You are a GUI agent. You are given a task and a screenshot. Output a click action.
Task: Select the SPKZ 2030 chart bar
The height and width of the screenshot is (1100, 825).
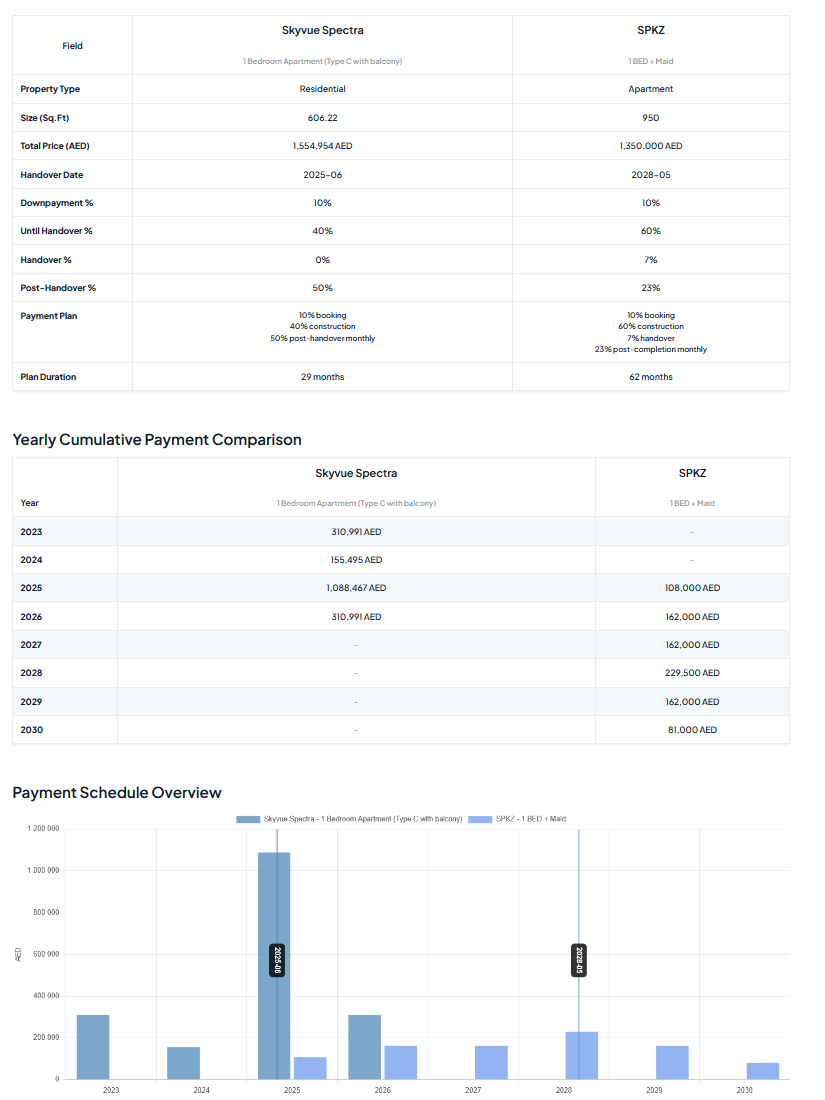pyautogui.click(x=763, y=1071)
